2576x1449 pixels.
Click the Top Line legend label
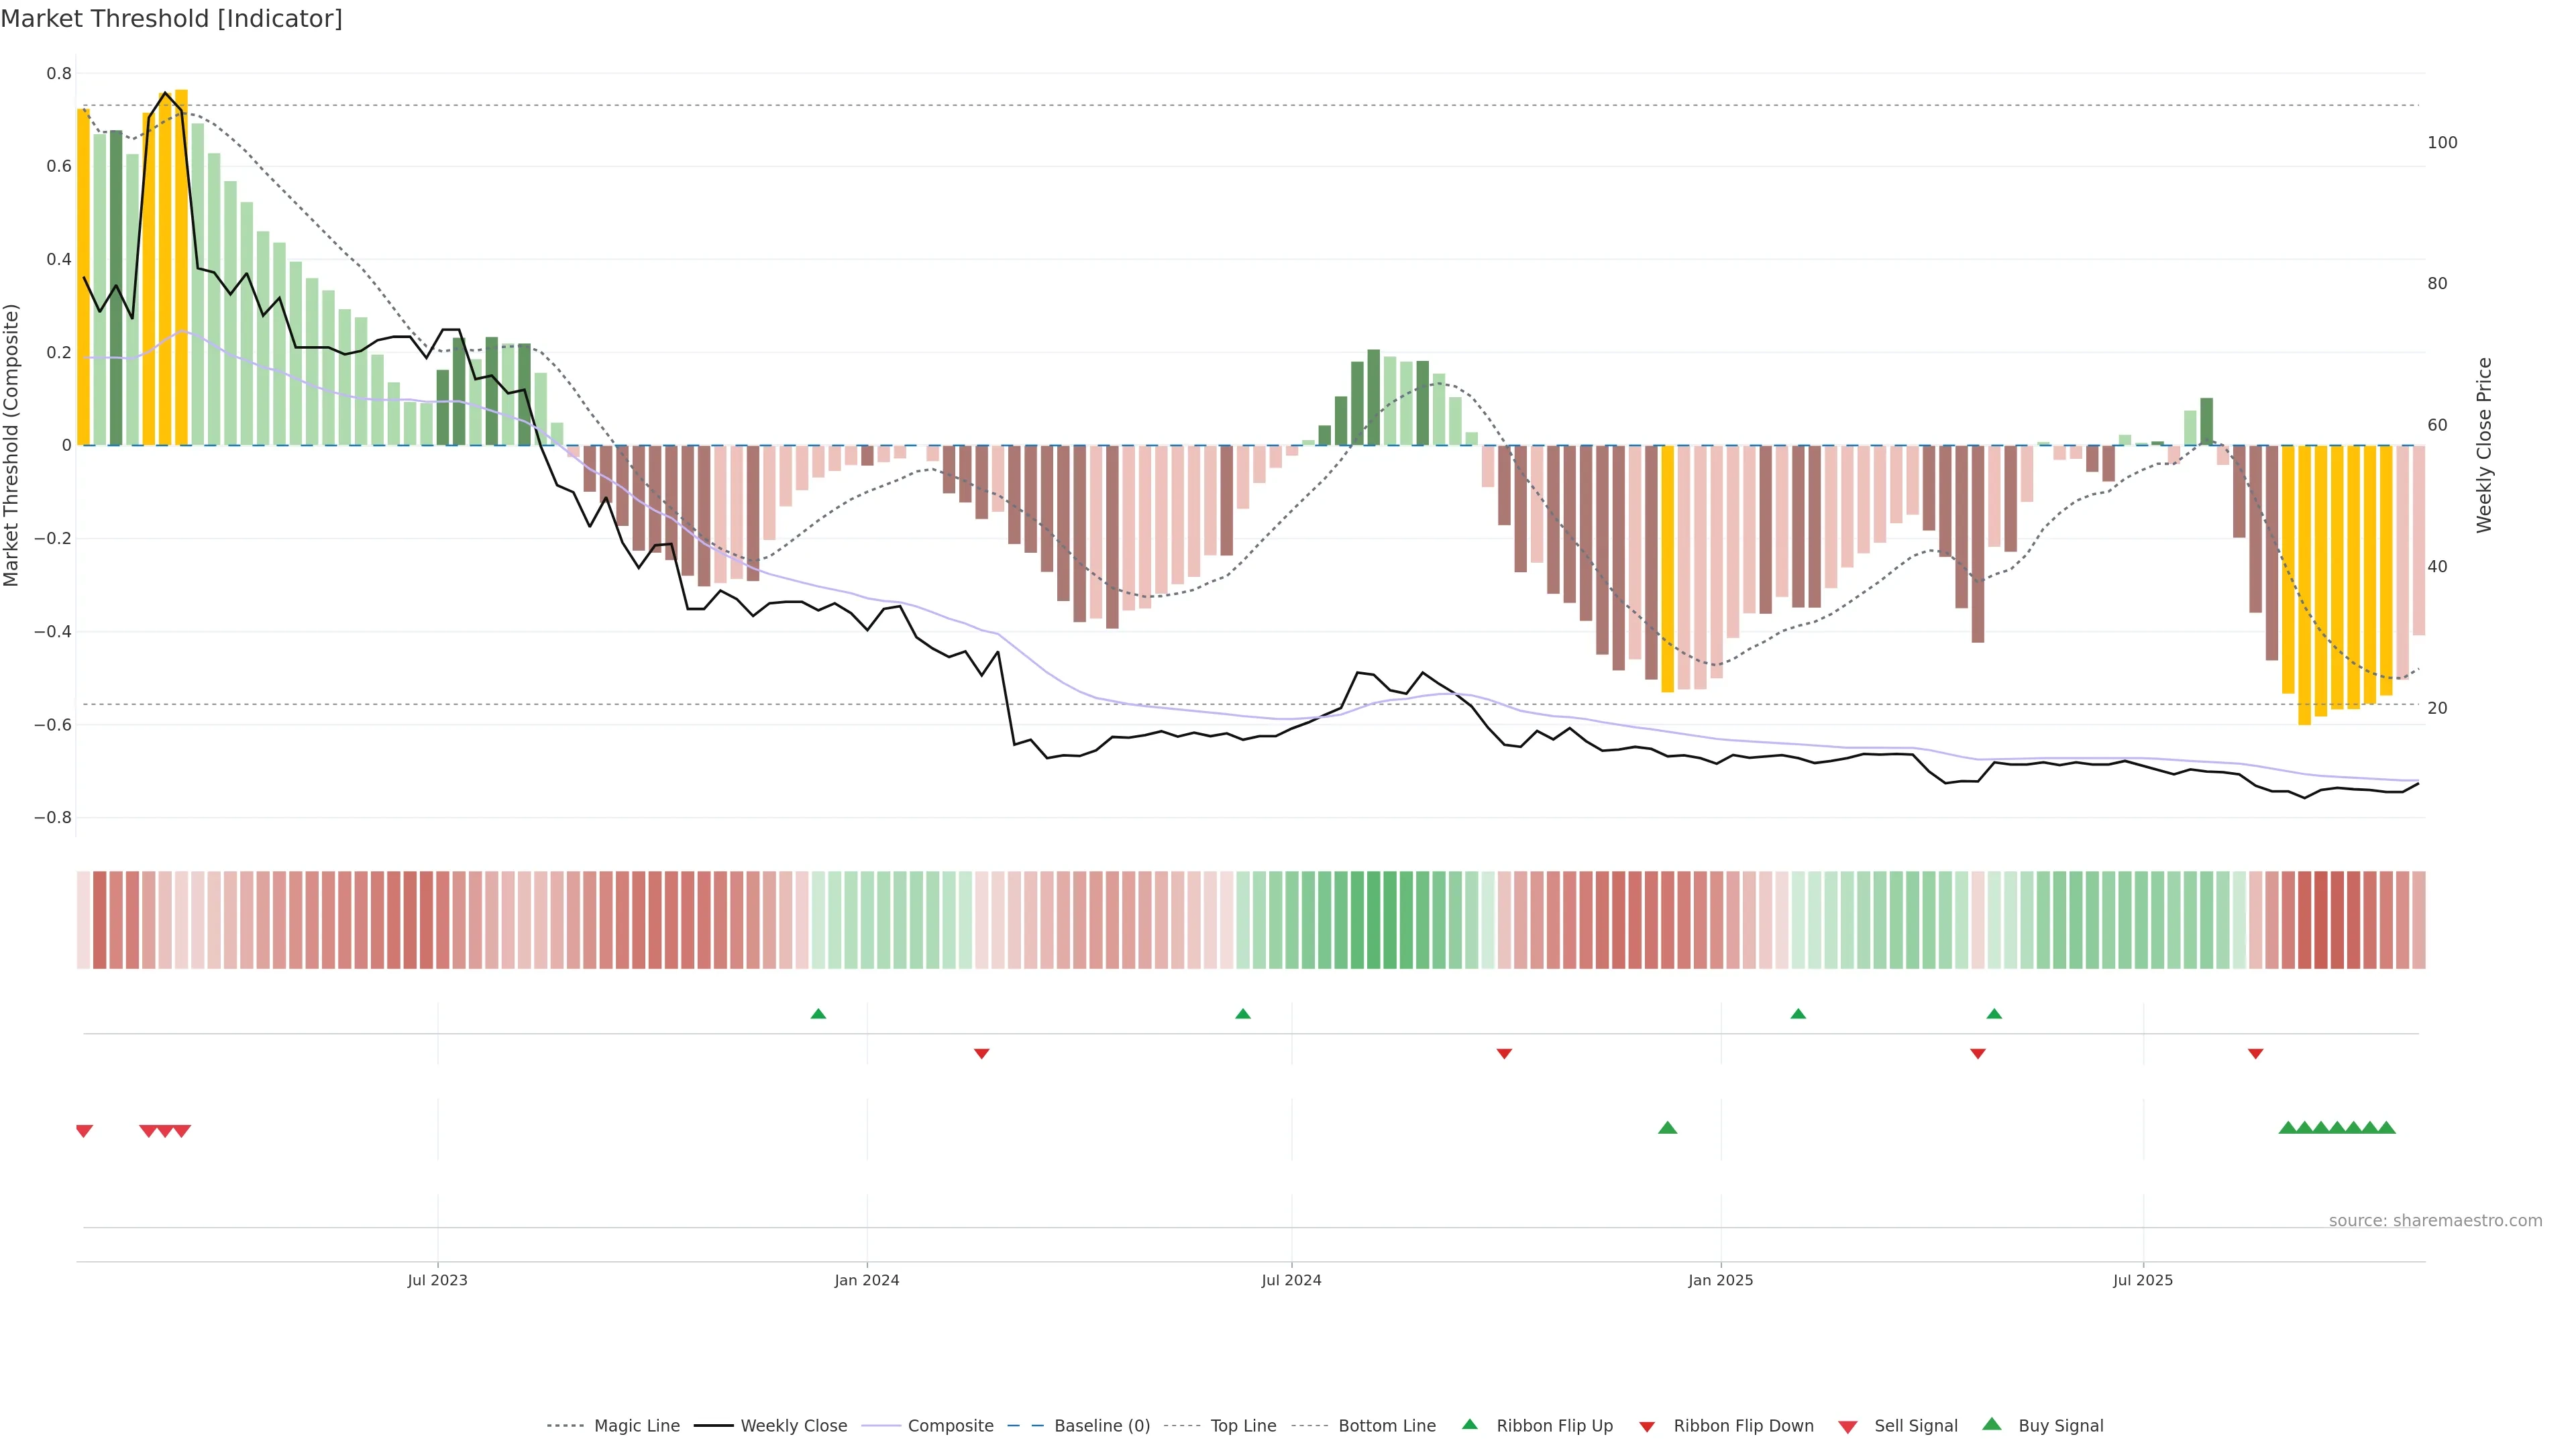click(1243, 1426)
